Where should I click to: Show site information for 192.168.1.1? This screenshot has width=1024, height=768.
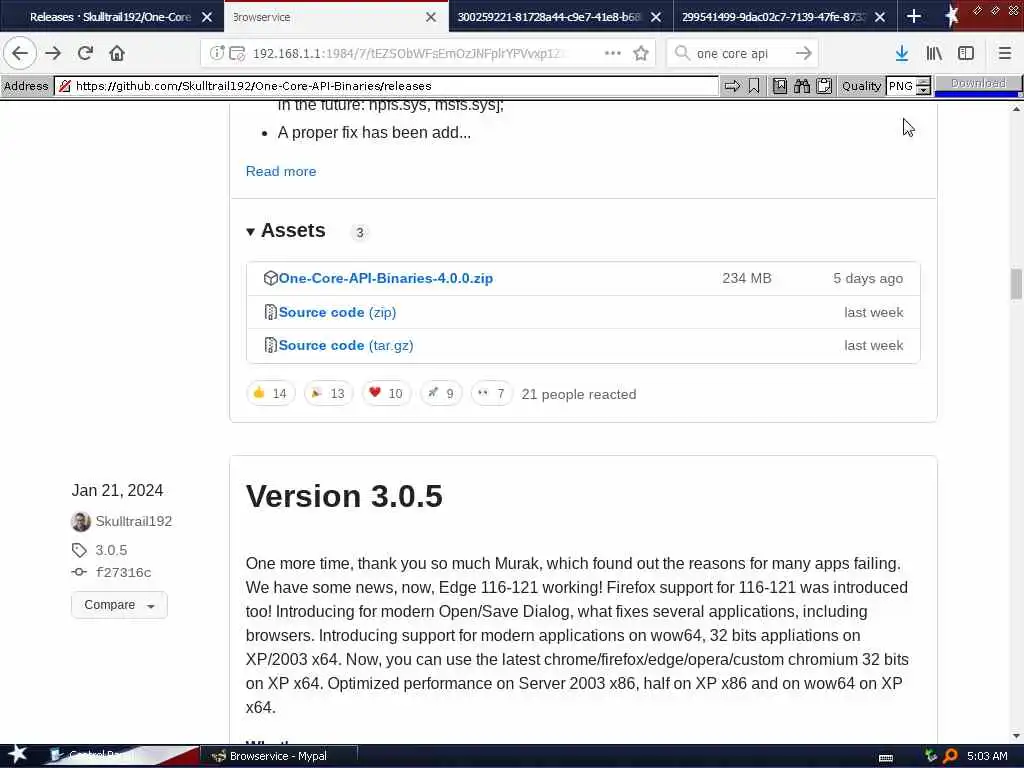pyautogui.click(x=217, y=53)
